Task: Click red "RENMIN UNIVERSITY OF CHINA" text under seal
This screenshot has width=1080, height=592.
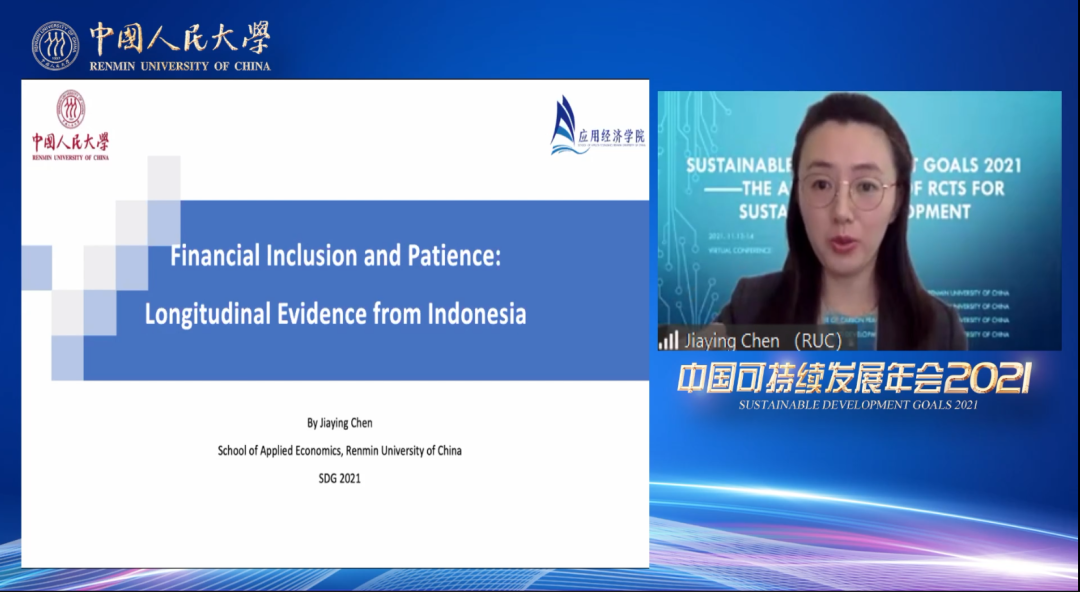Action: 70,157
